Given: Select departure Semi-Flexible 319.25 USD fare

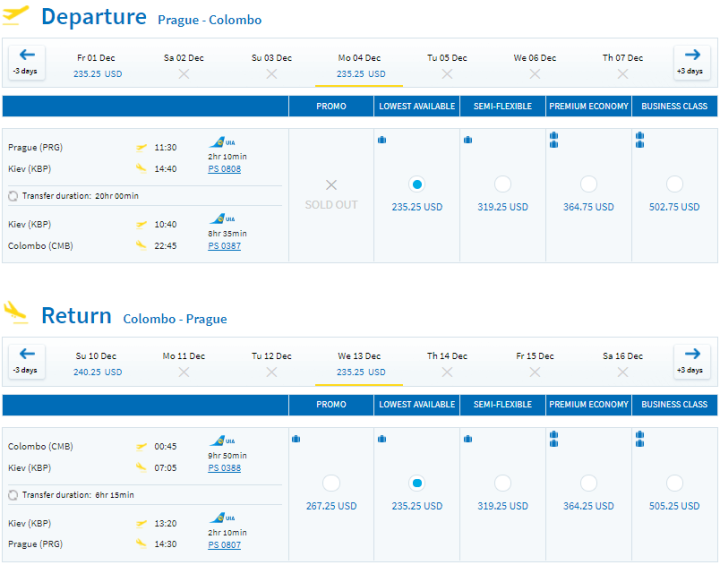Looking at the screenshot, I should pyautogui.click(x=502, y=184).
